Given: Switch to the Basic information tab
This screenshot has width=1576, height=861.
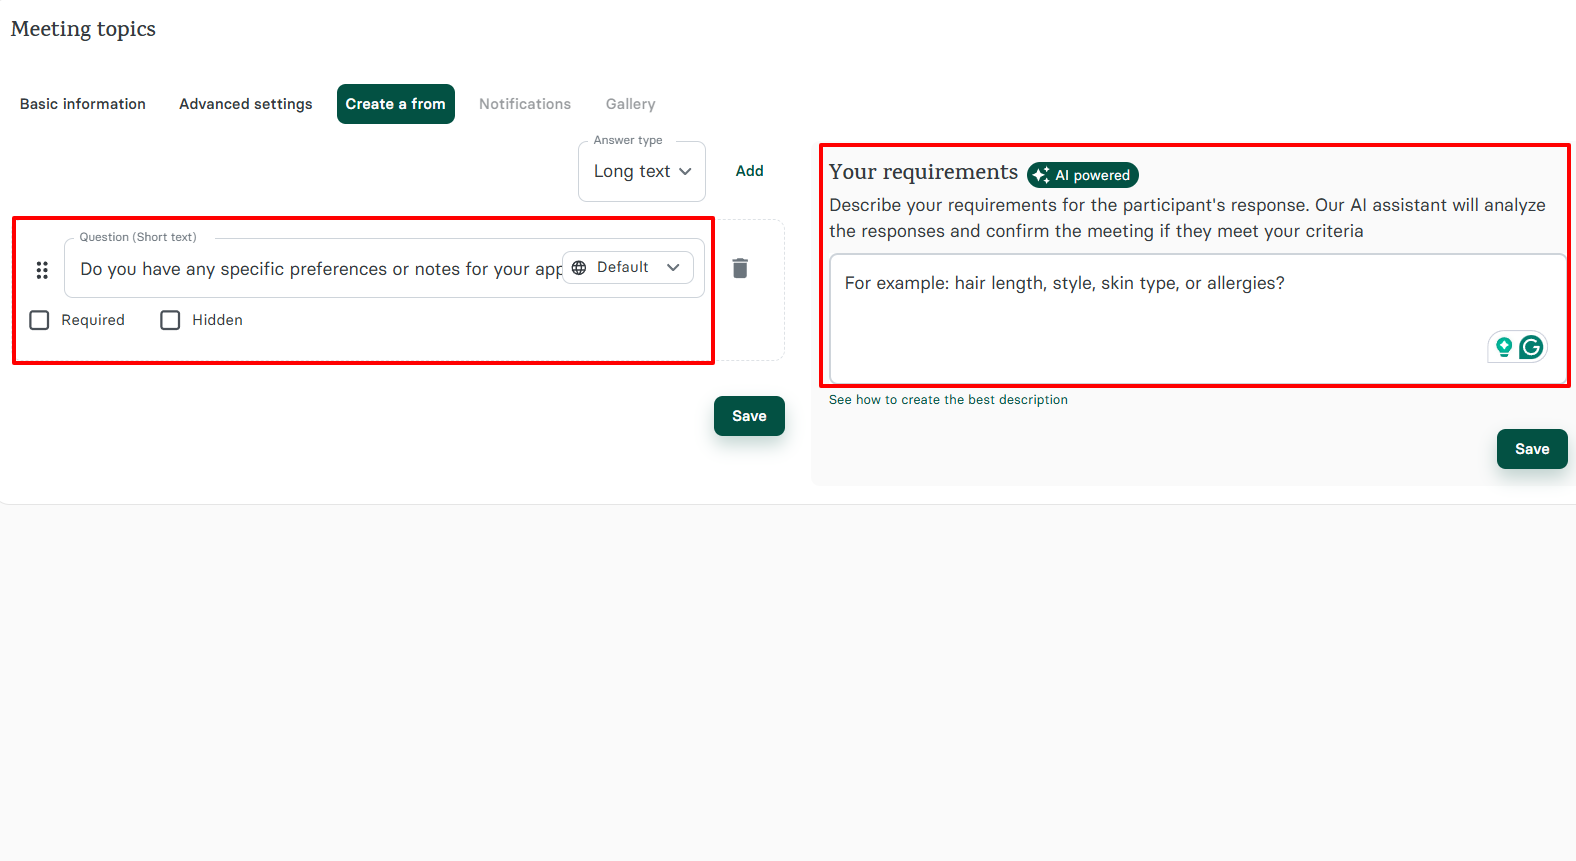Looking at the screenshot, I should coord(83,104).
